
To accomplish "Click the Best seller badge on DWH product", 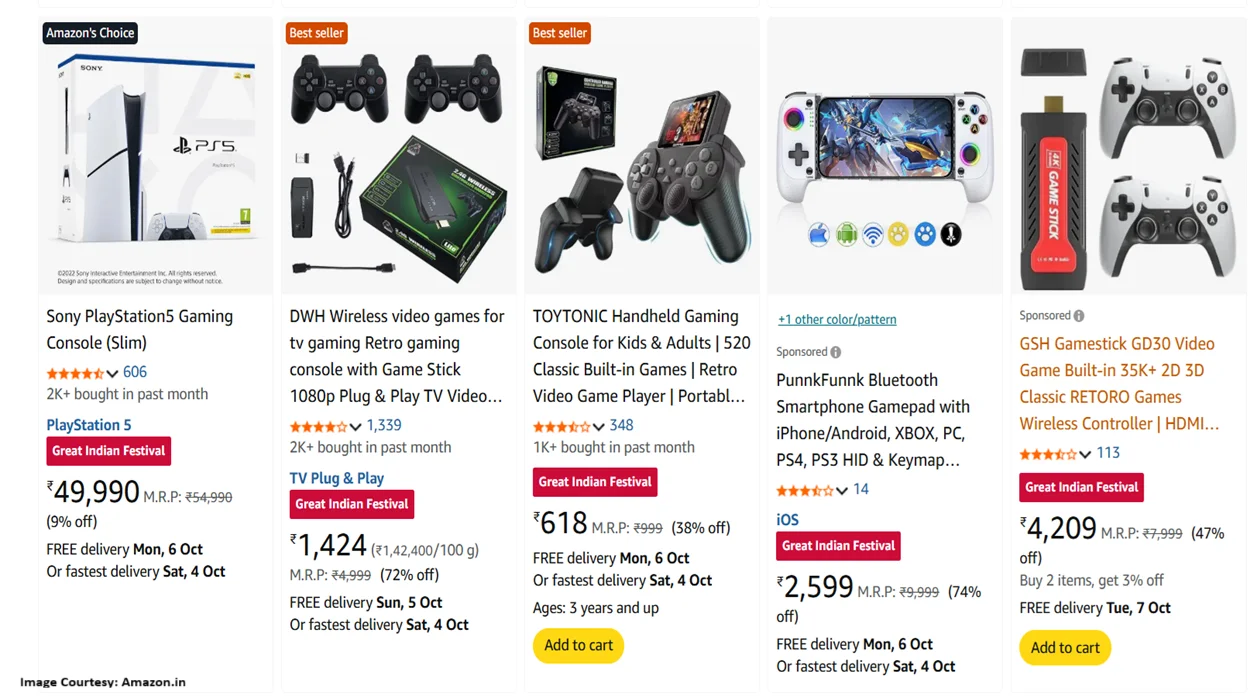I will tap(316, 33).
